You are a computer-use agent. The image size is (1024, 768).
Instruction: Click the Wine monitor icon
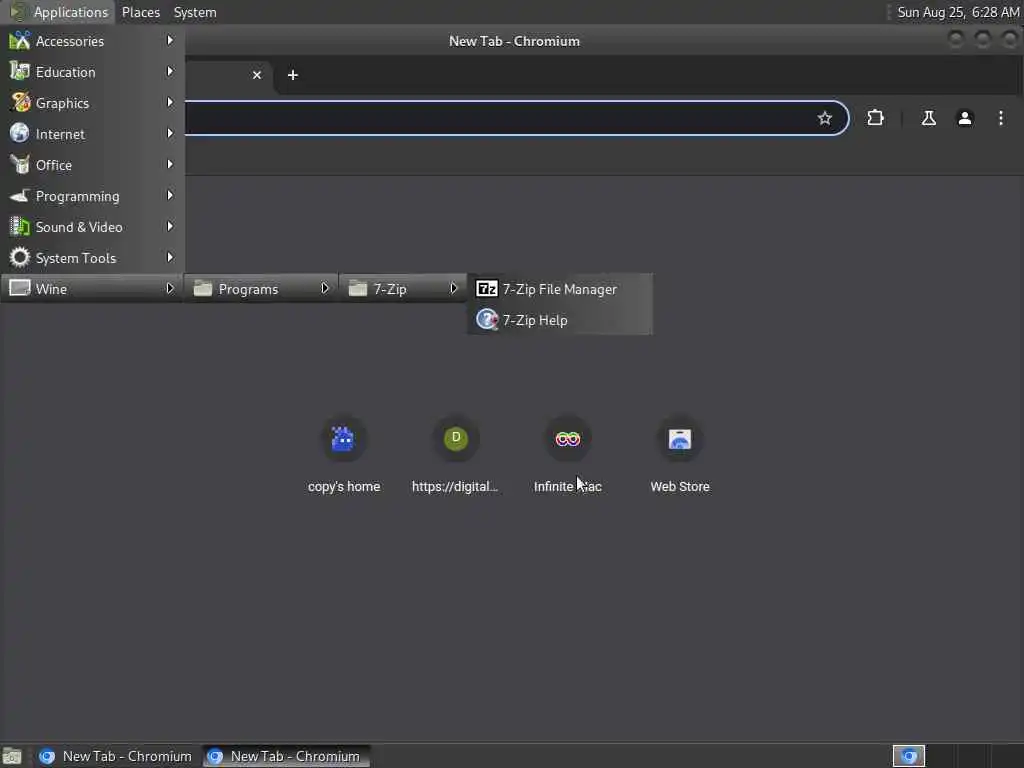20,288
